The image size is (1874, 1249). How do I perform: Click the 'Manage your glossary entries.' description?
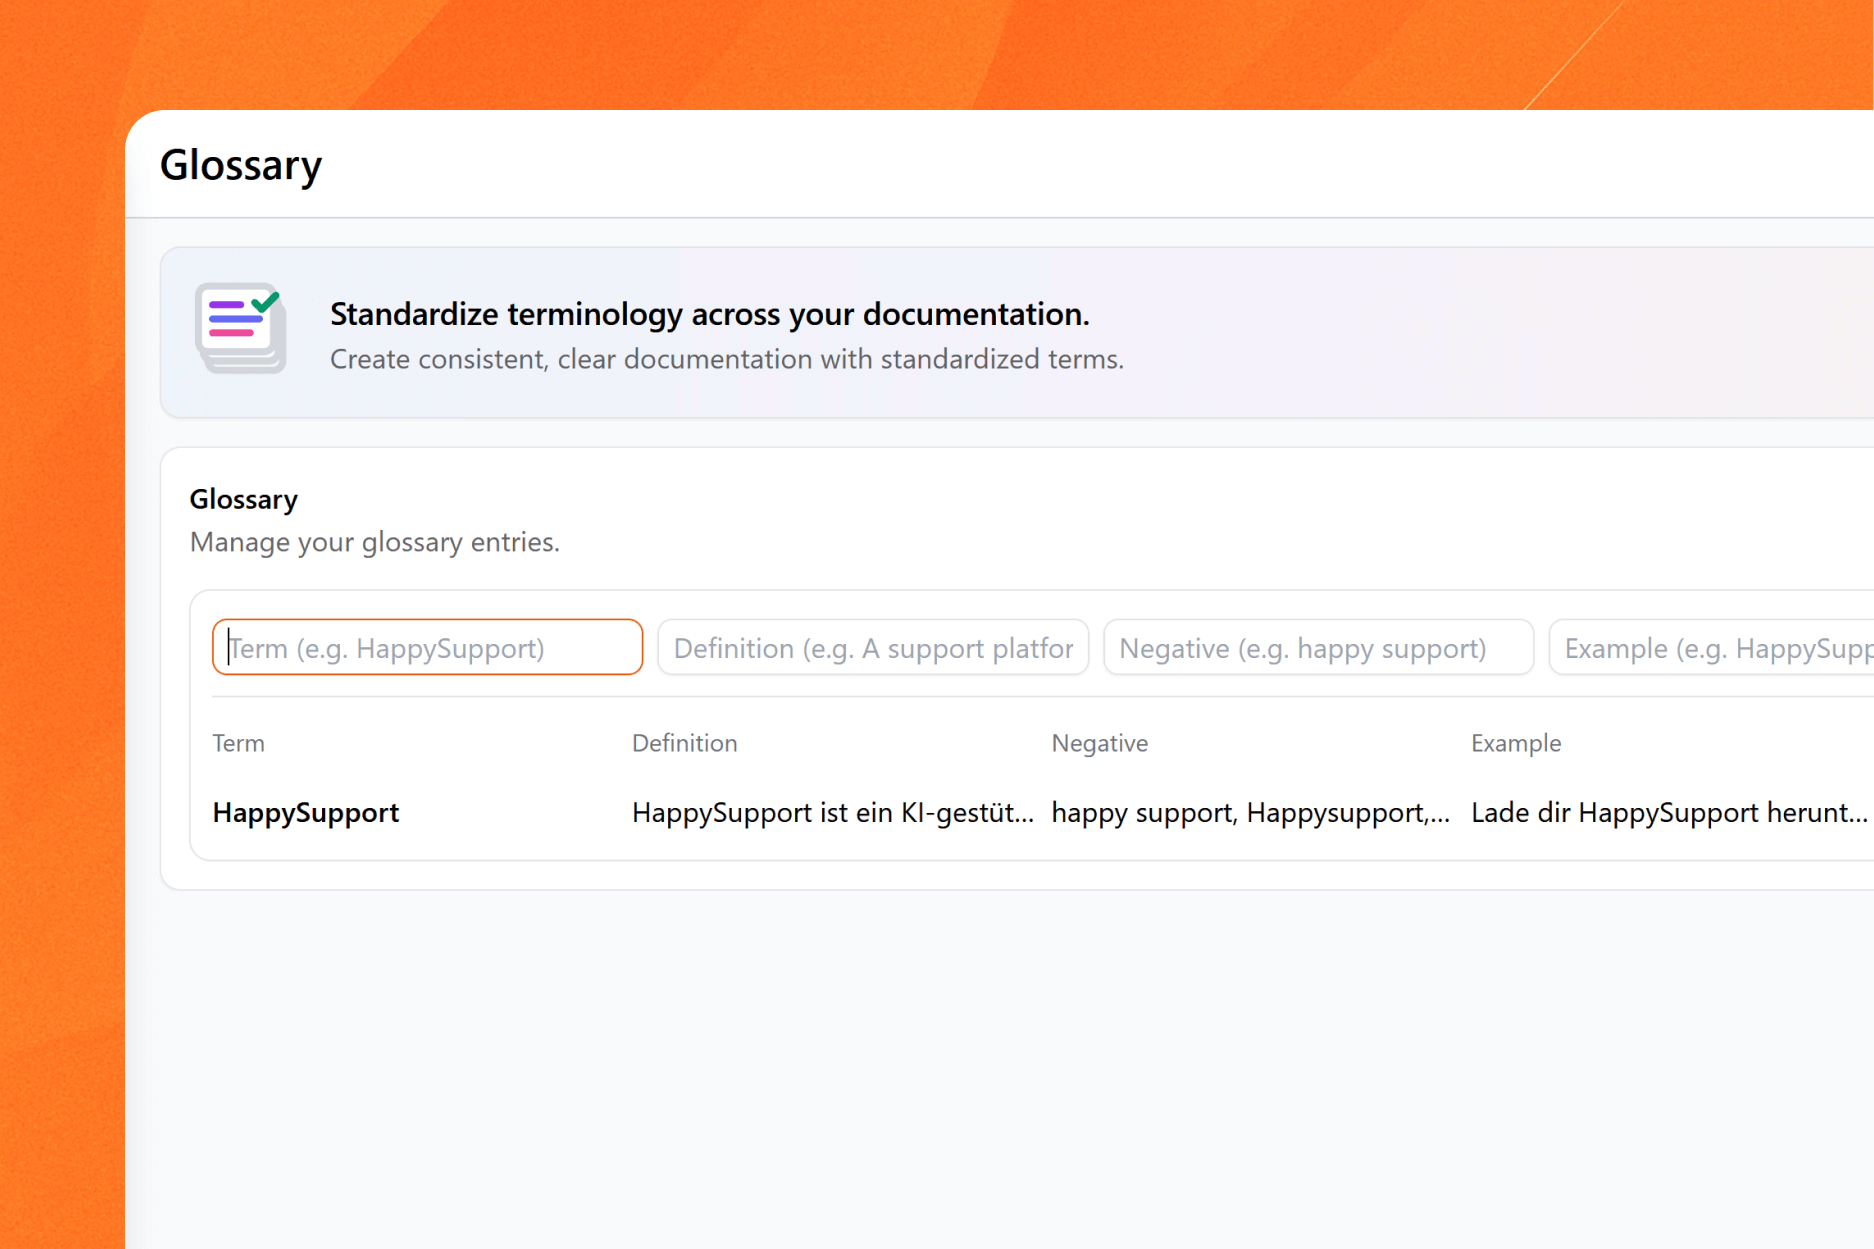[x=374, y=542]
